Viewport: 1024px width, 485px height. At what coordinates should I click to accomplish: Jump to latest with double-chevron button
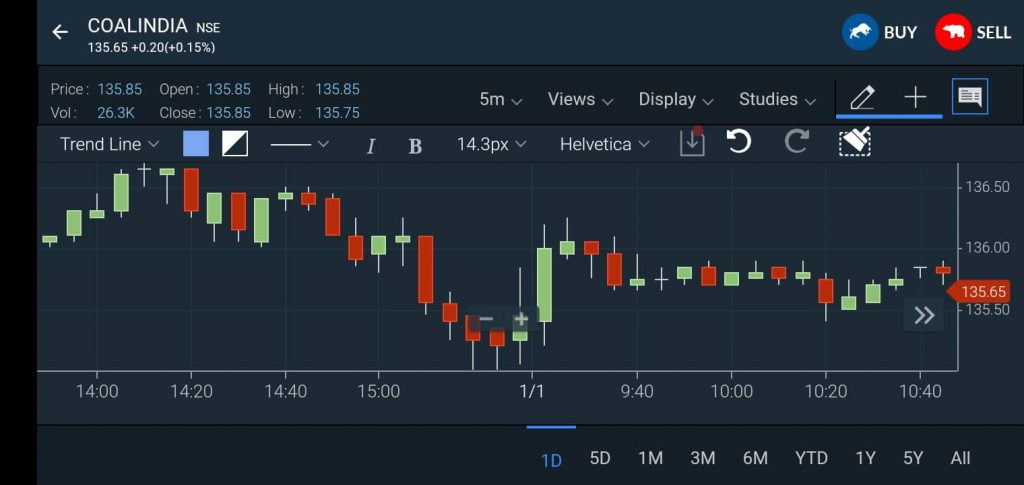coord(924,316)
